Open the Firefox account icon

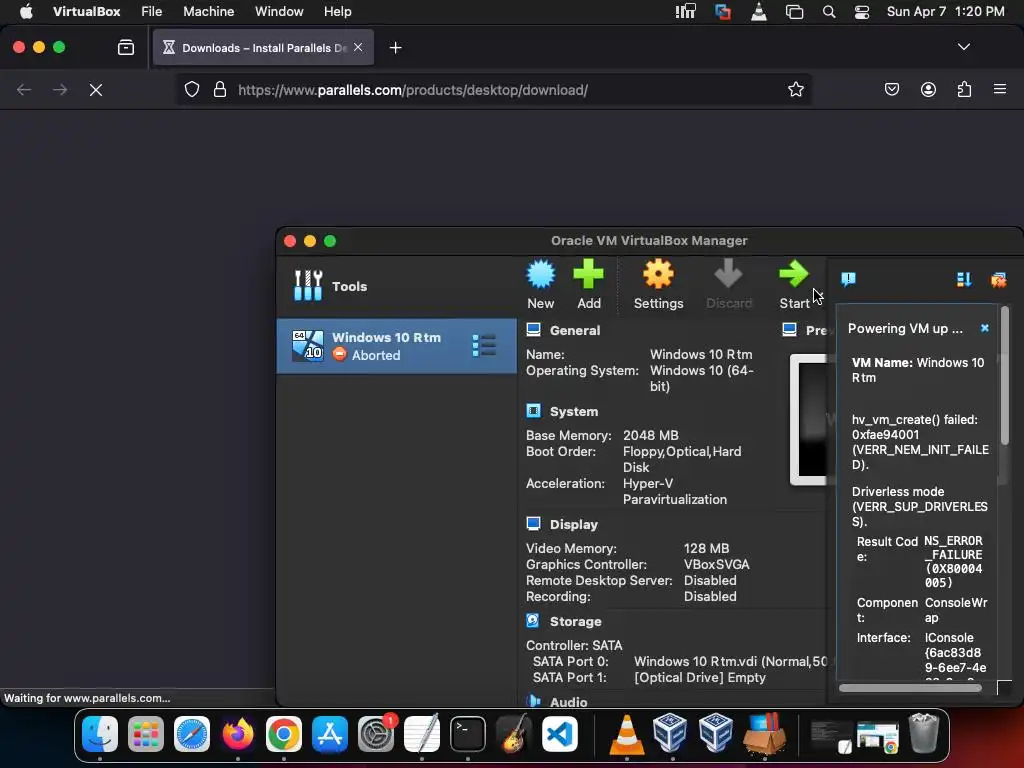tap(928, 89)
